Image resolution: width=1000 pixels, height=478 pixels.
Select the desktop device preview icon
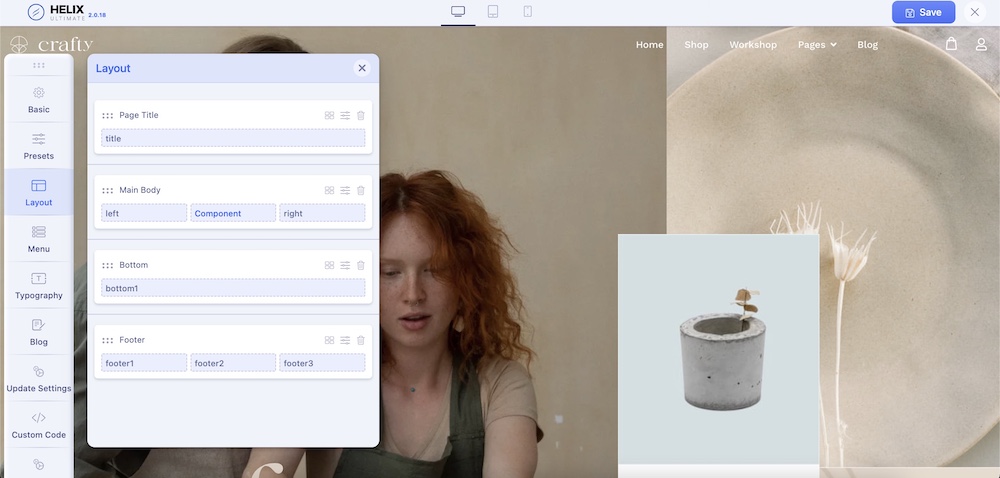(x=458, y=12)
